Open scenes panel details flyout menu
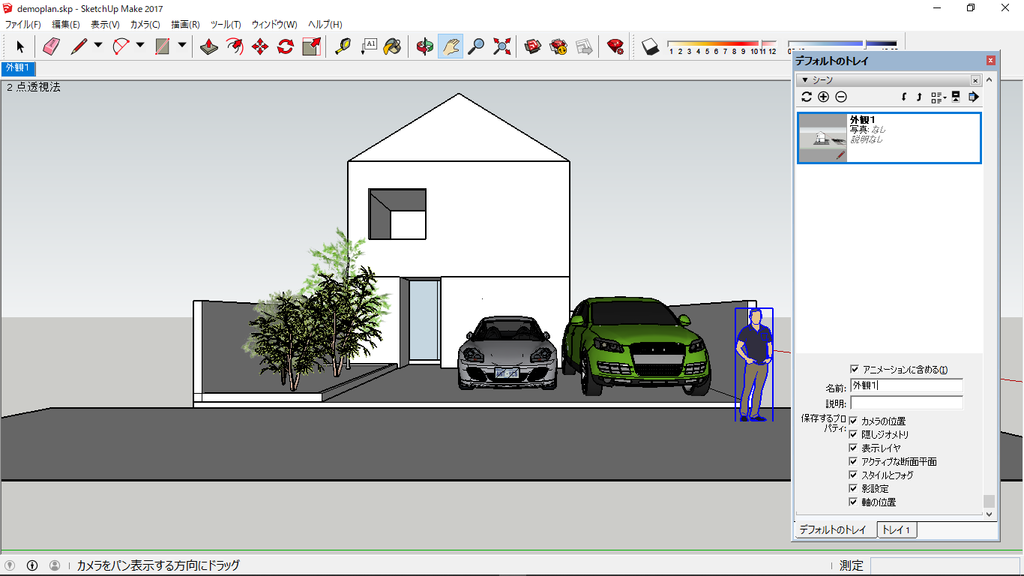Screen dimensions: 1024x576 point(974,97)
